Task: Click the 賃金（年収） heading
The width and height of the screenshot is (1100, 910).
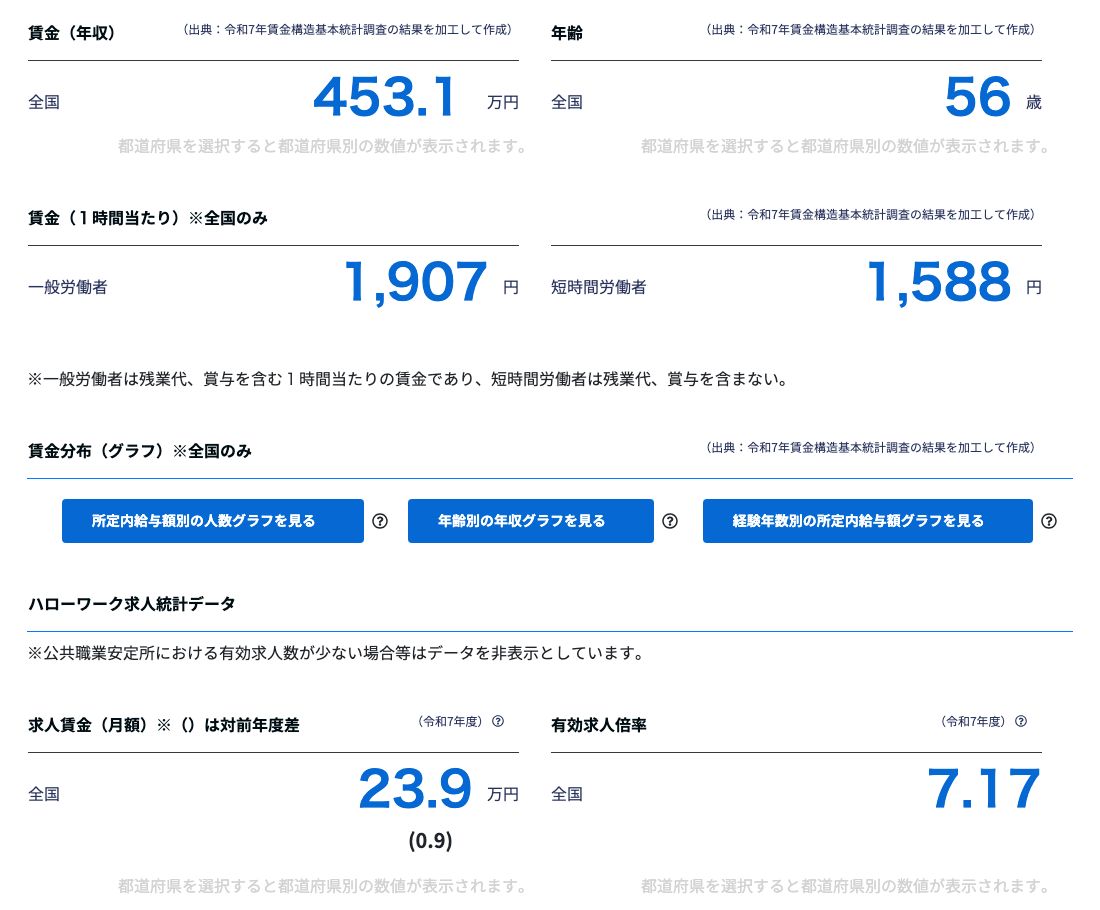Action: point(72,33)
